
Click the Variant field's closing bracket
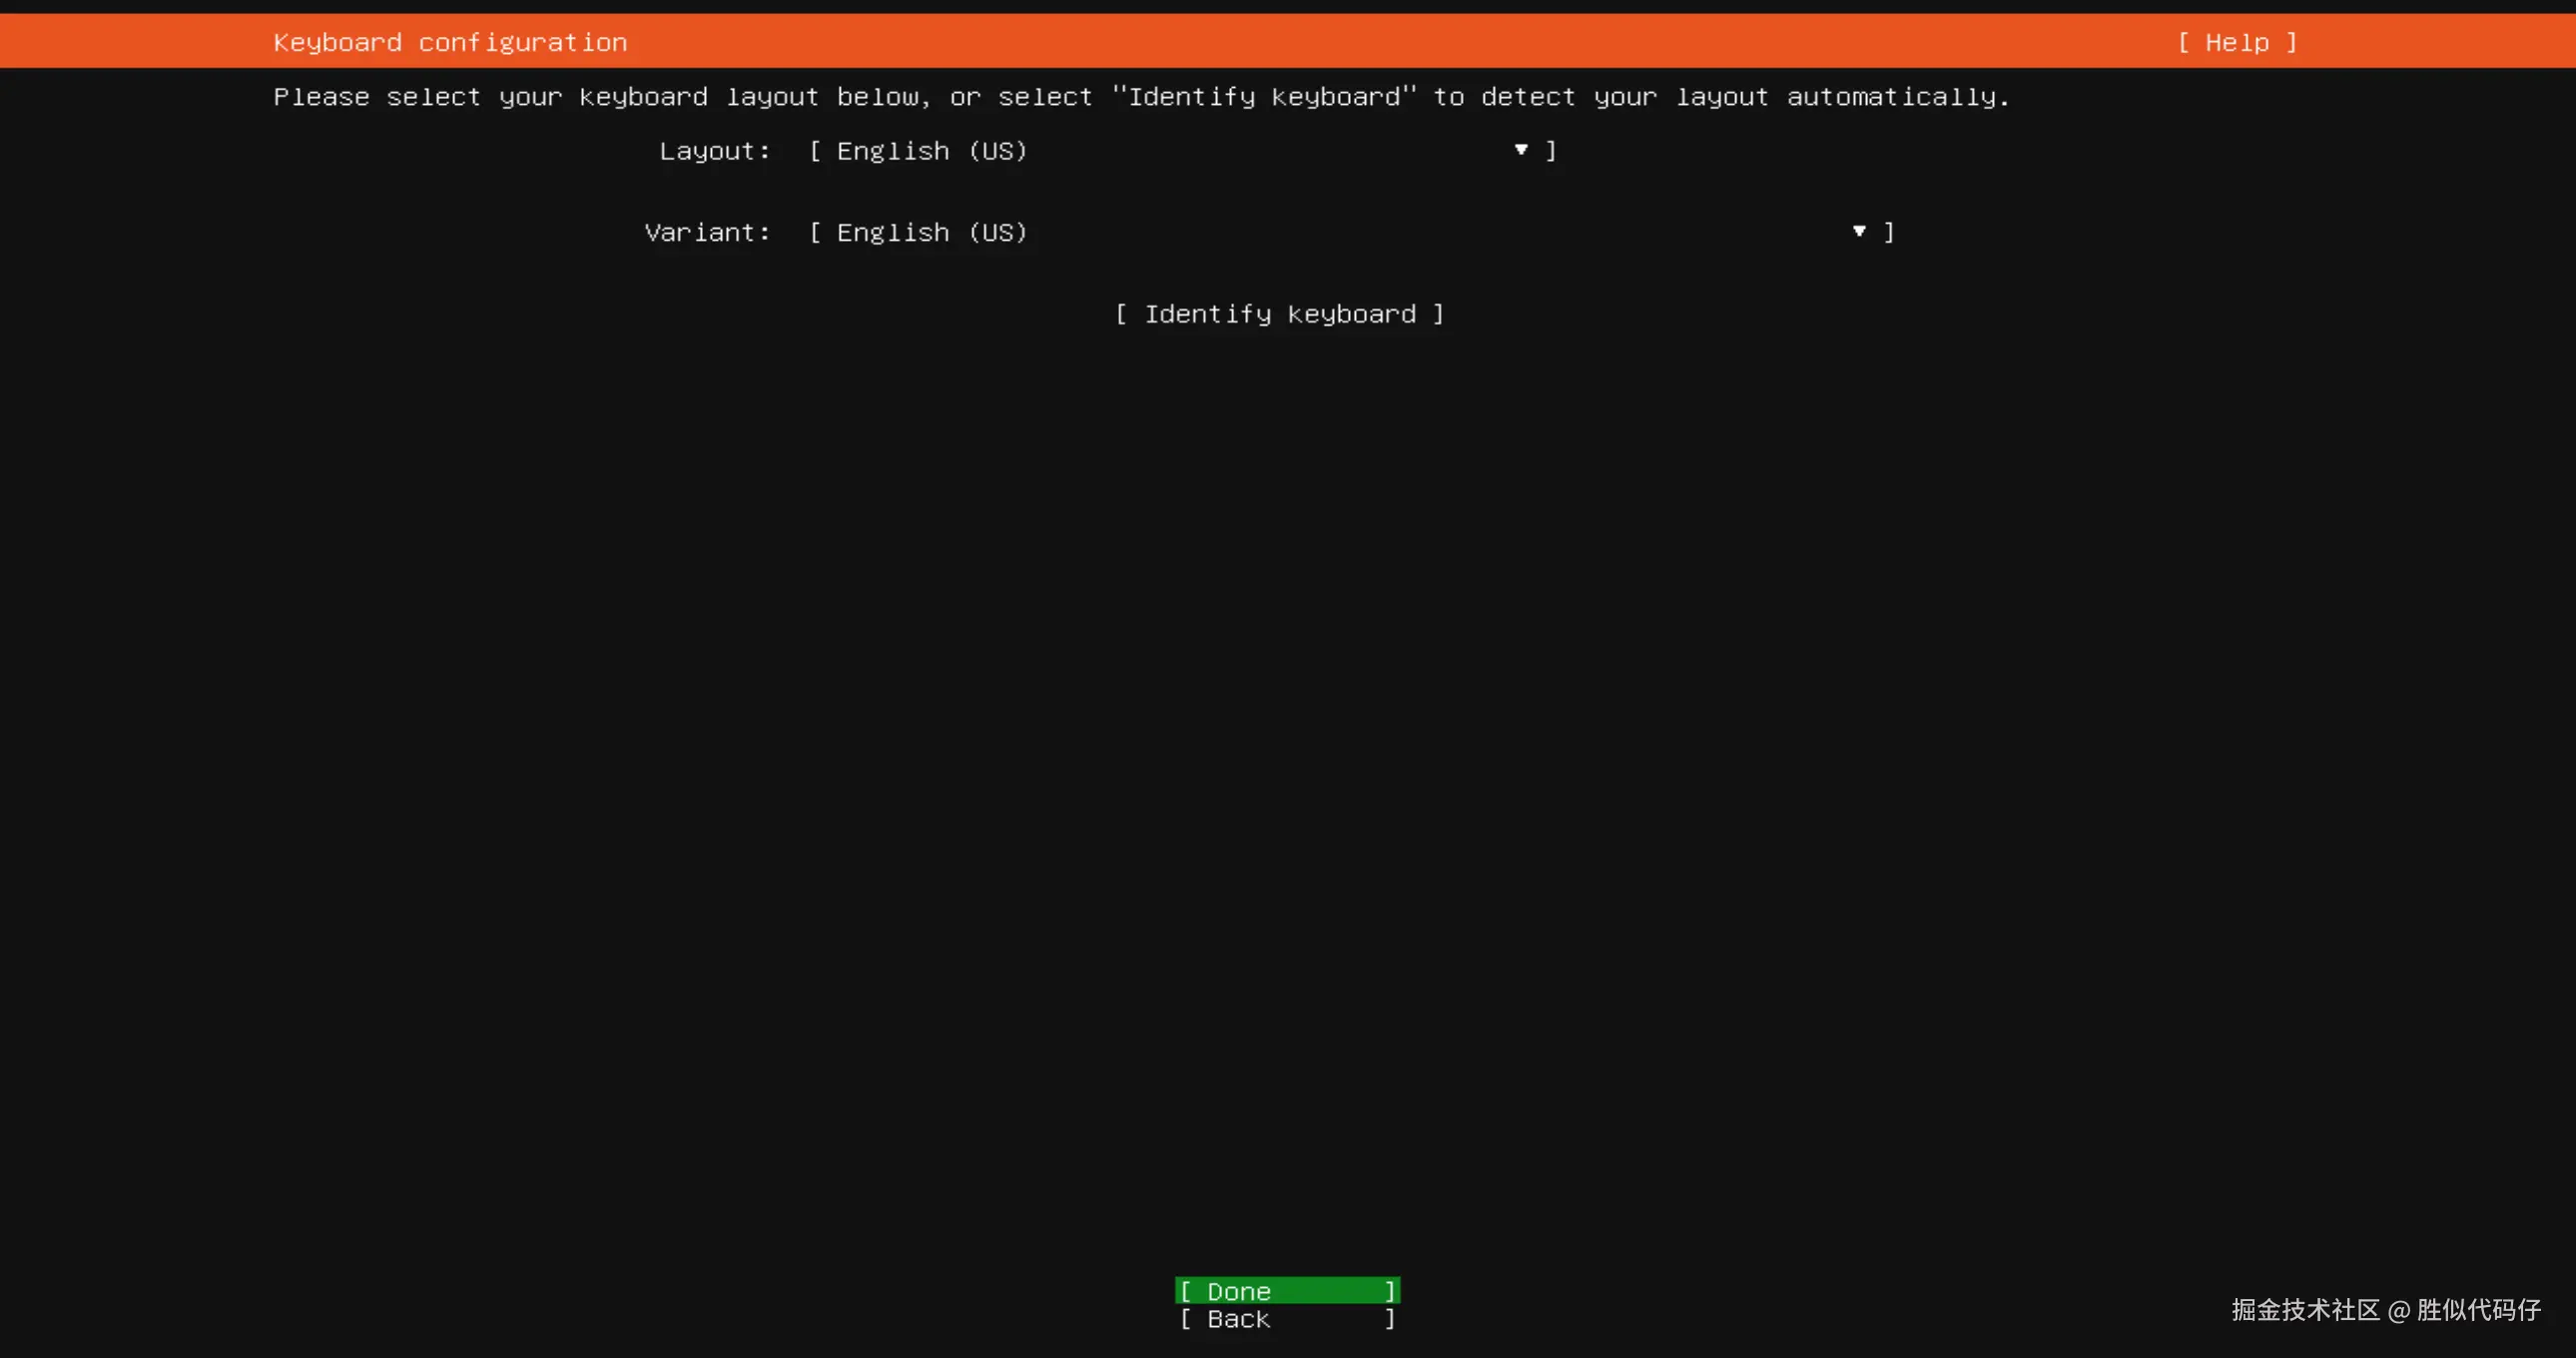pos(1888,233)
